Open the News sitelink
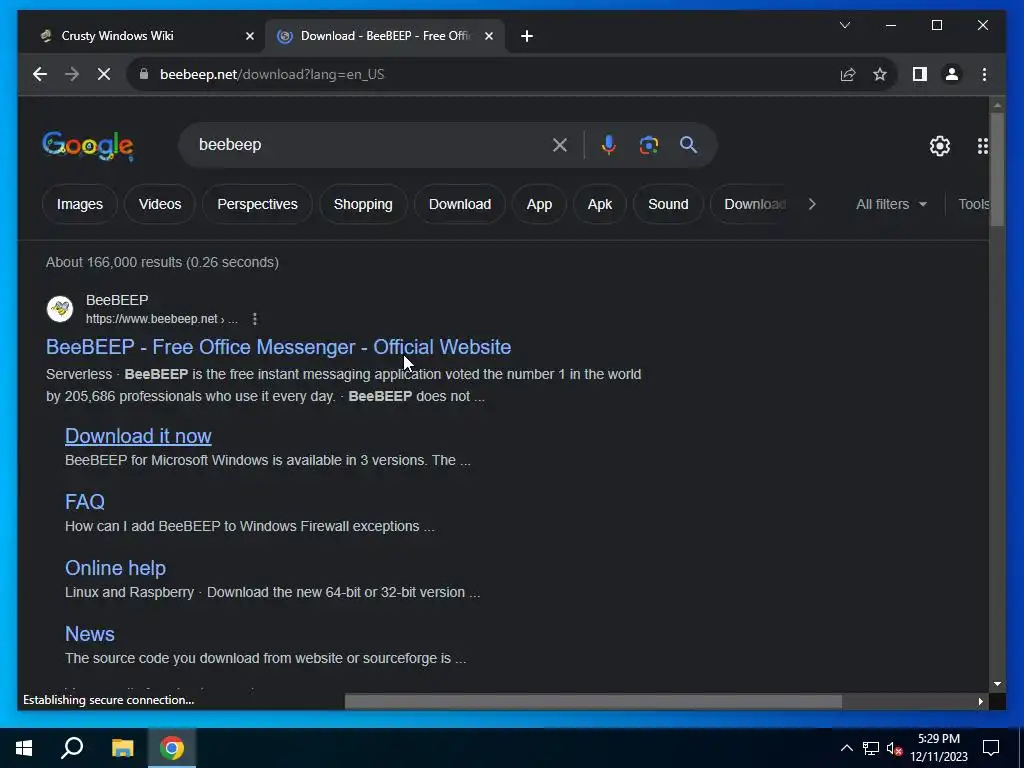 (89, 634)
